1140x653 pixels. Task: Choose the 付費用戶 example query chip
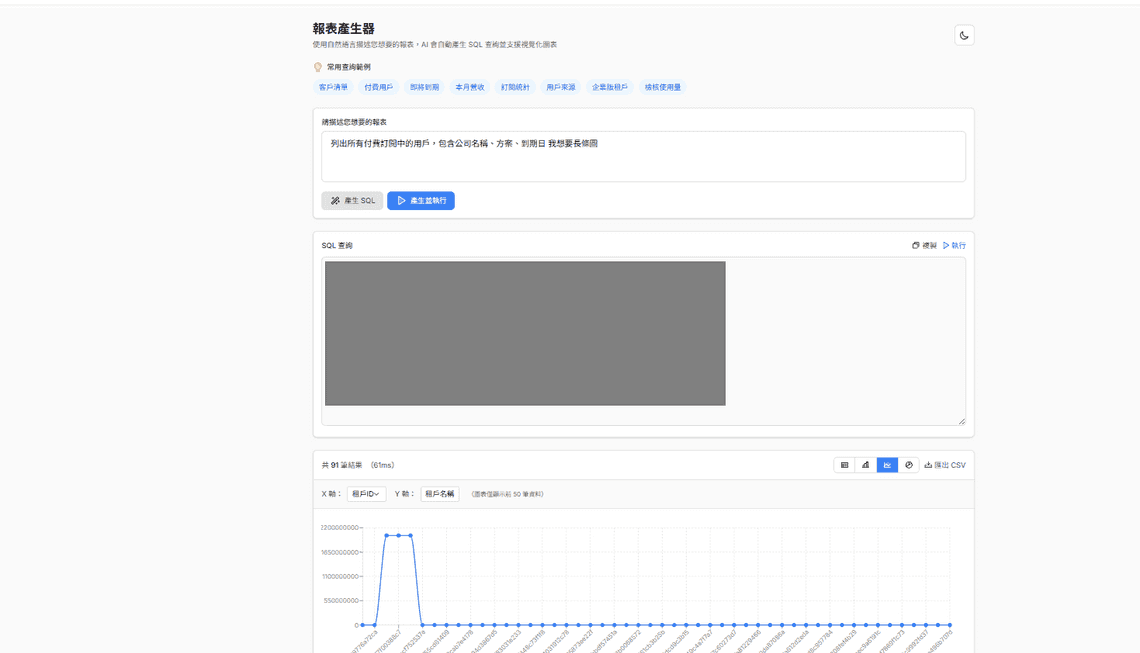click(x=378, y=87)
